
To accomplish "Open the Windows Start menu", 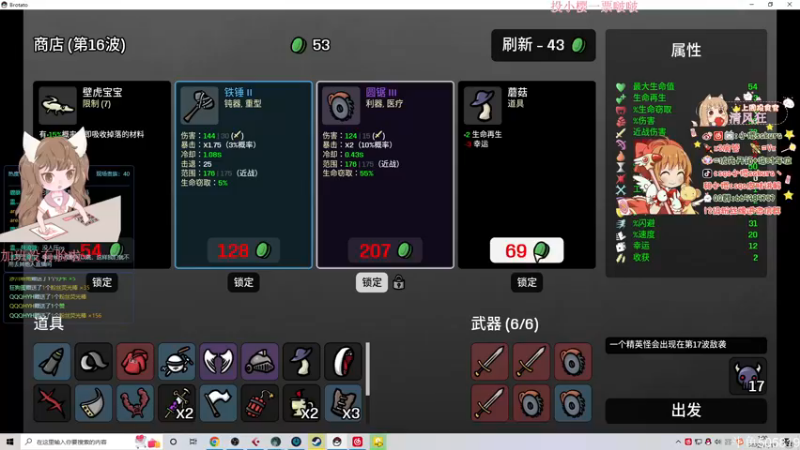I will click(10, 442).
